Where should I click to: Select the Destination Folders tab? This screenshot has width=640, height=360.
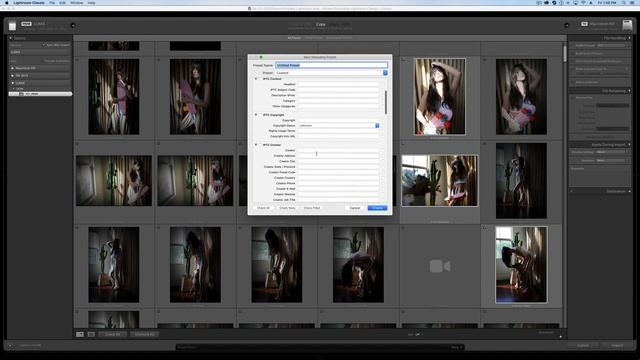pos(339,38)
